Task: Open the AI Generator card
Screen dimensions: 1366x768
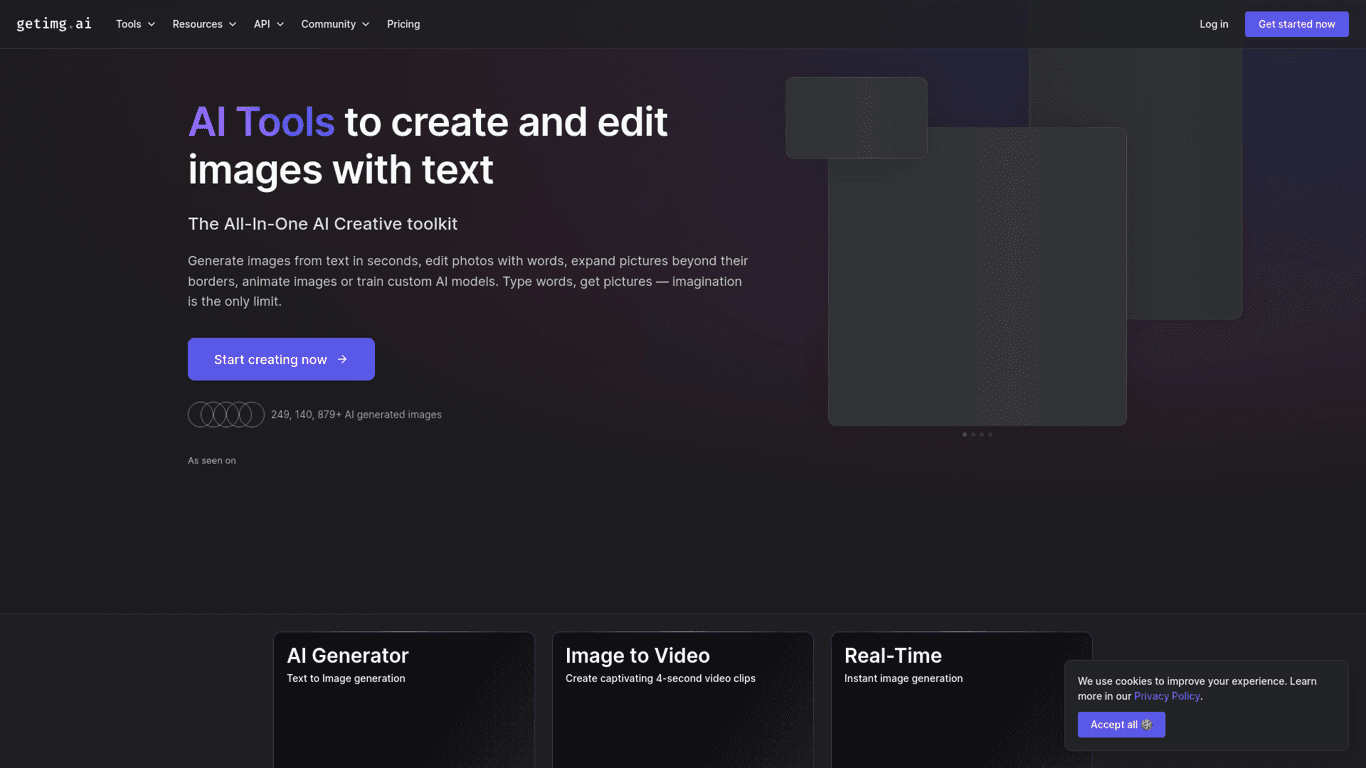Action: (403, 700)
